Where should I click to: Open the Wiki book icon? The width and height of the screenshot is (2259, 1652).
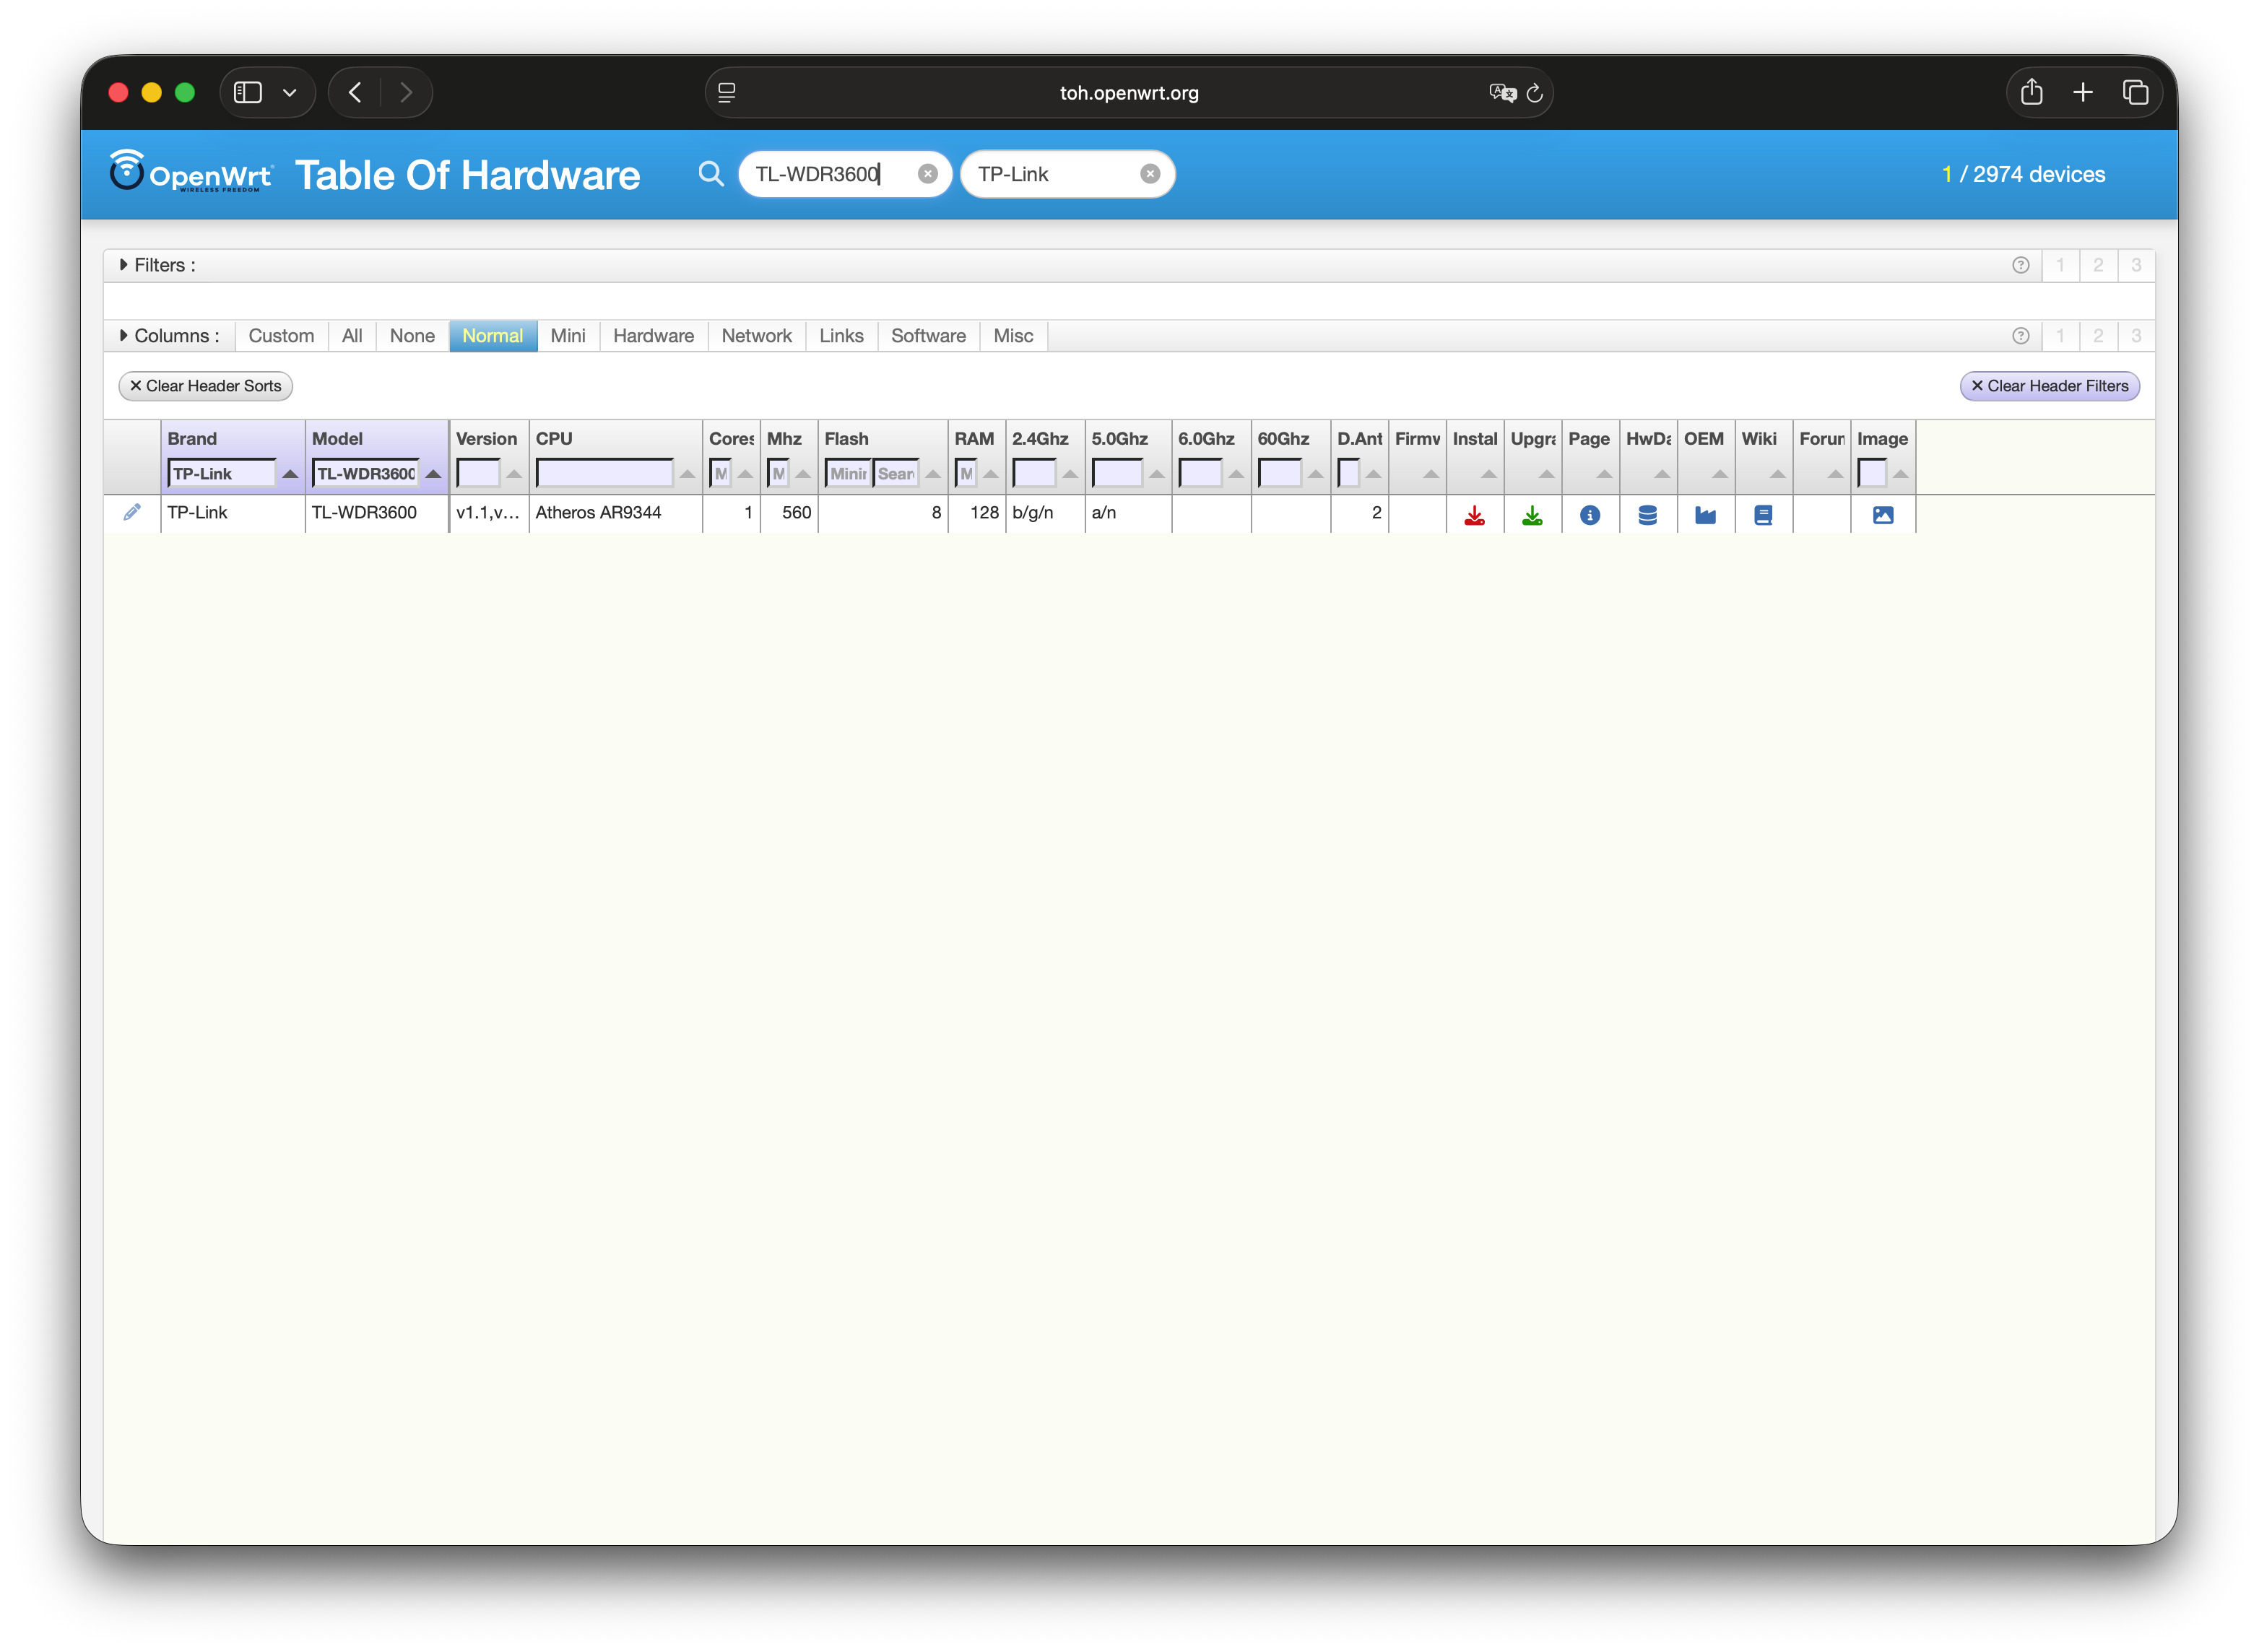[x=1763, y=515]
